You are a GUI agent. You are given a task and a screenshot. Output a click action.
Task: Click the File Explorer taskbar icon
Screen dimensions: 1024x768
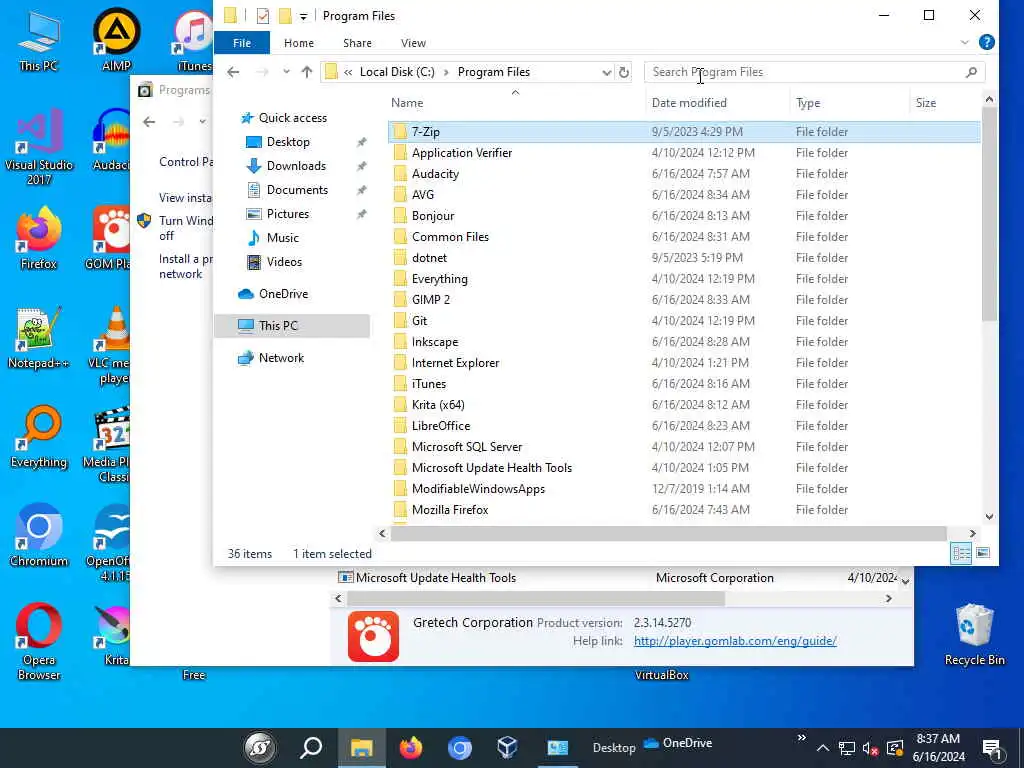[362, 748]
